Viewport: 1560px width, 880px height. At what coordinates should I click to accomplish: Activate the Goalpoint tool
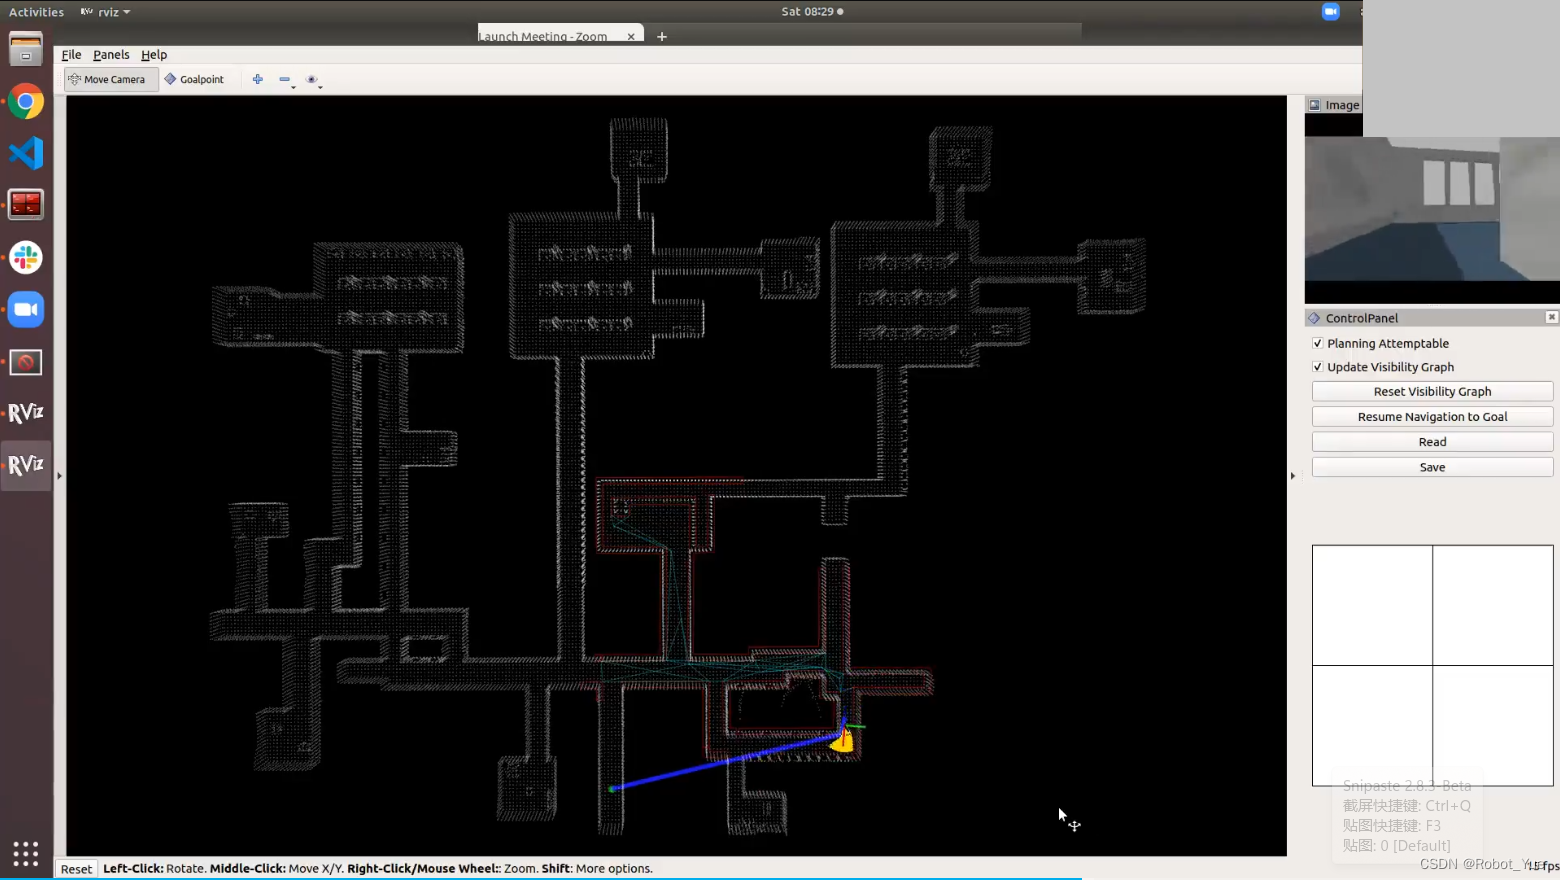pyautogui.click(x=195, y=79)
